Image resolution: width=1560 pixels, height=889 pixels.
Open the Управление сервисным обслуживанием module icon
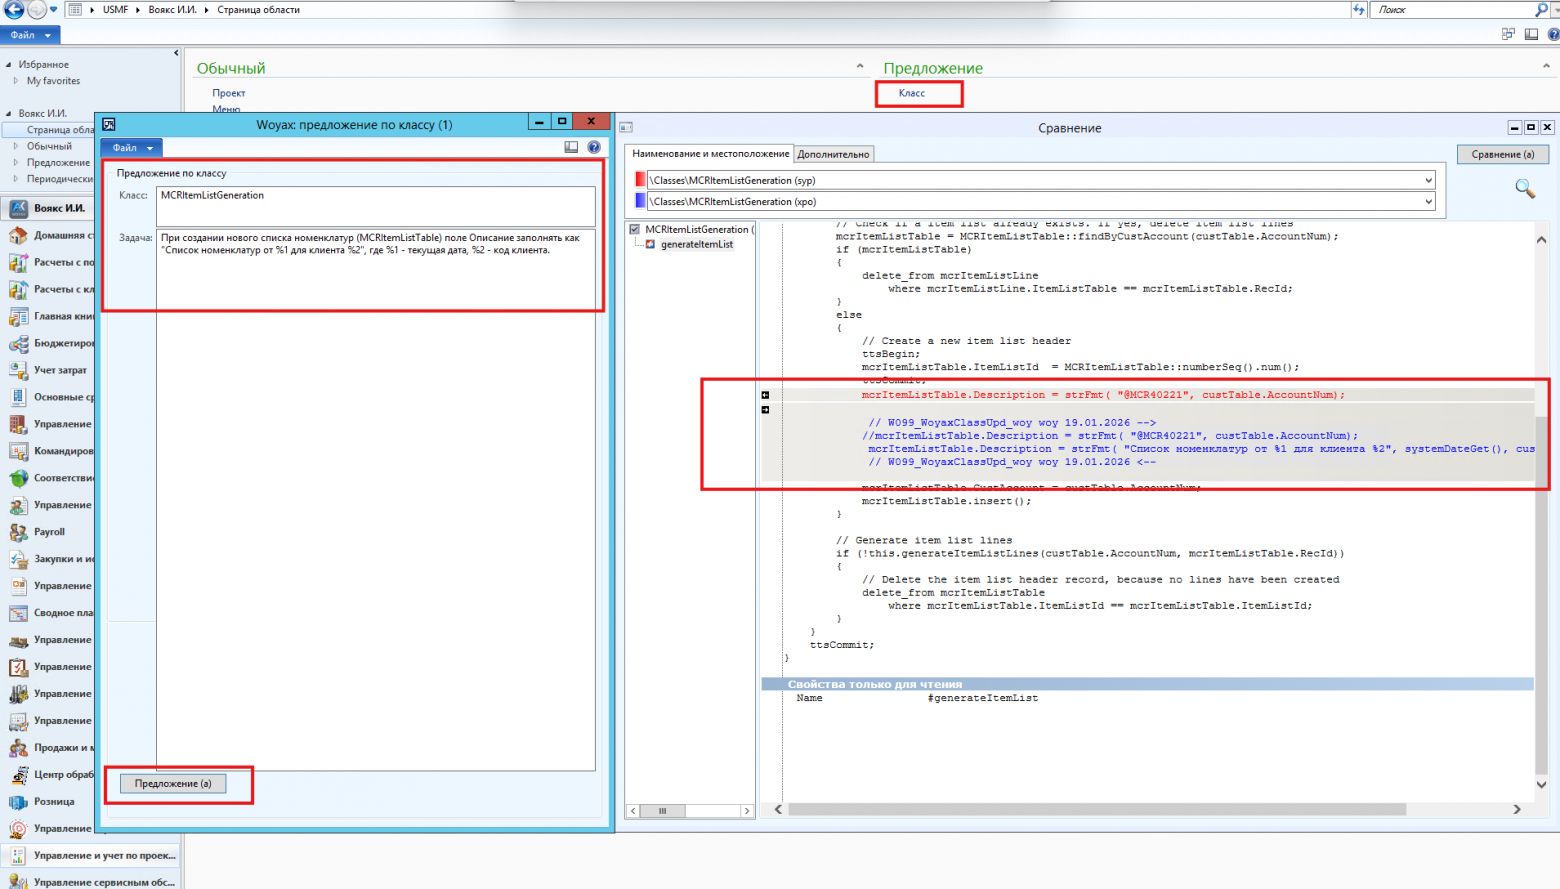tap(18, 883)
